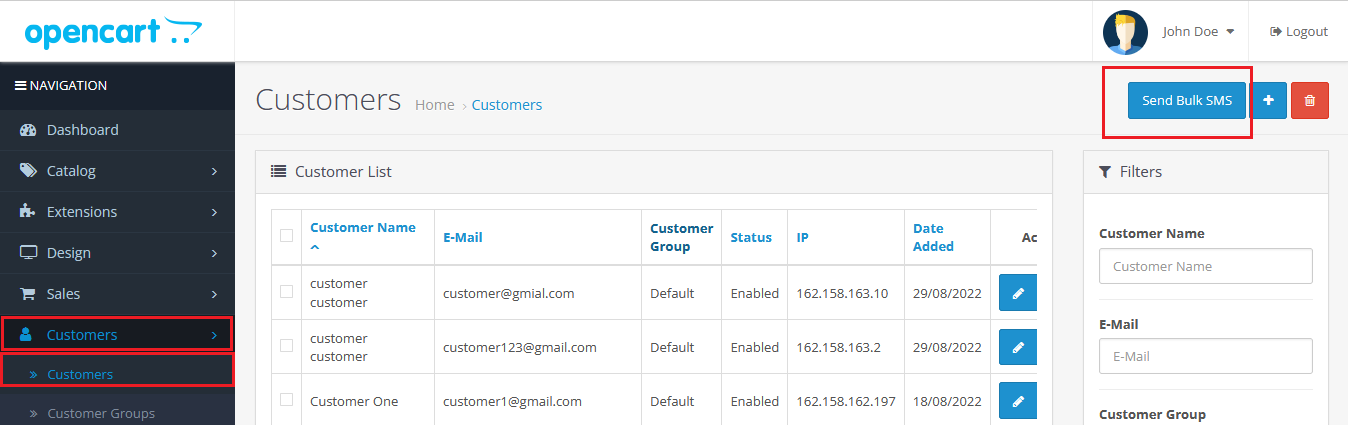The height and width of the screenshot is (425, 1348).
Task: Click the John Doe avatar picture
Action: tap(1125, 32)
